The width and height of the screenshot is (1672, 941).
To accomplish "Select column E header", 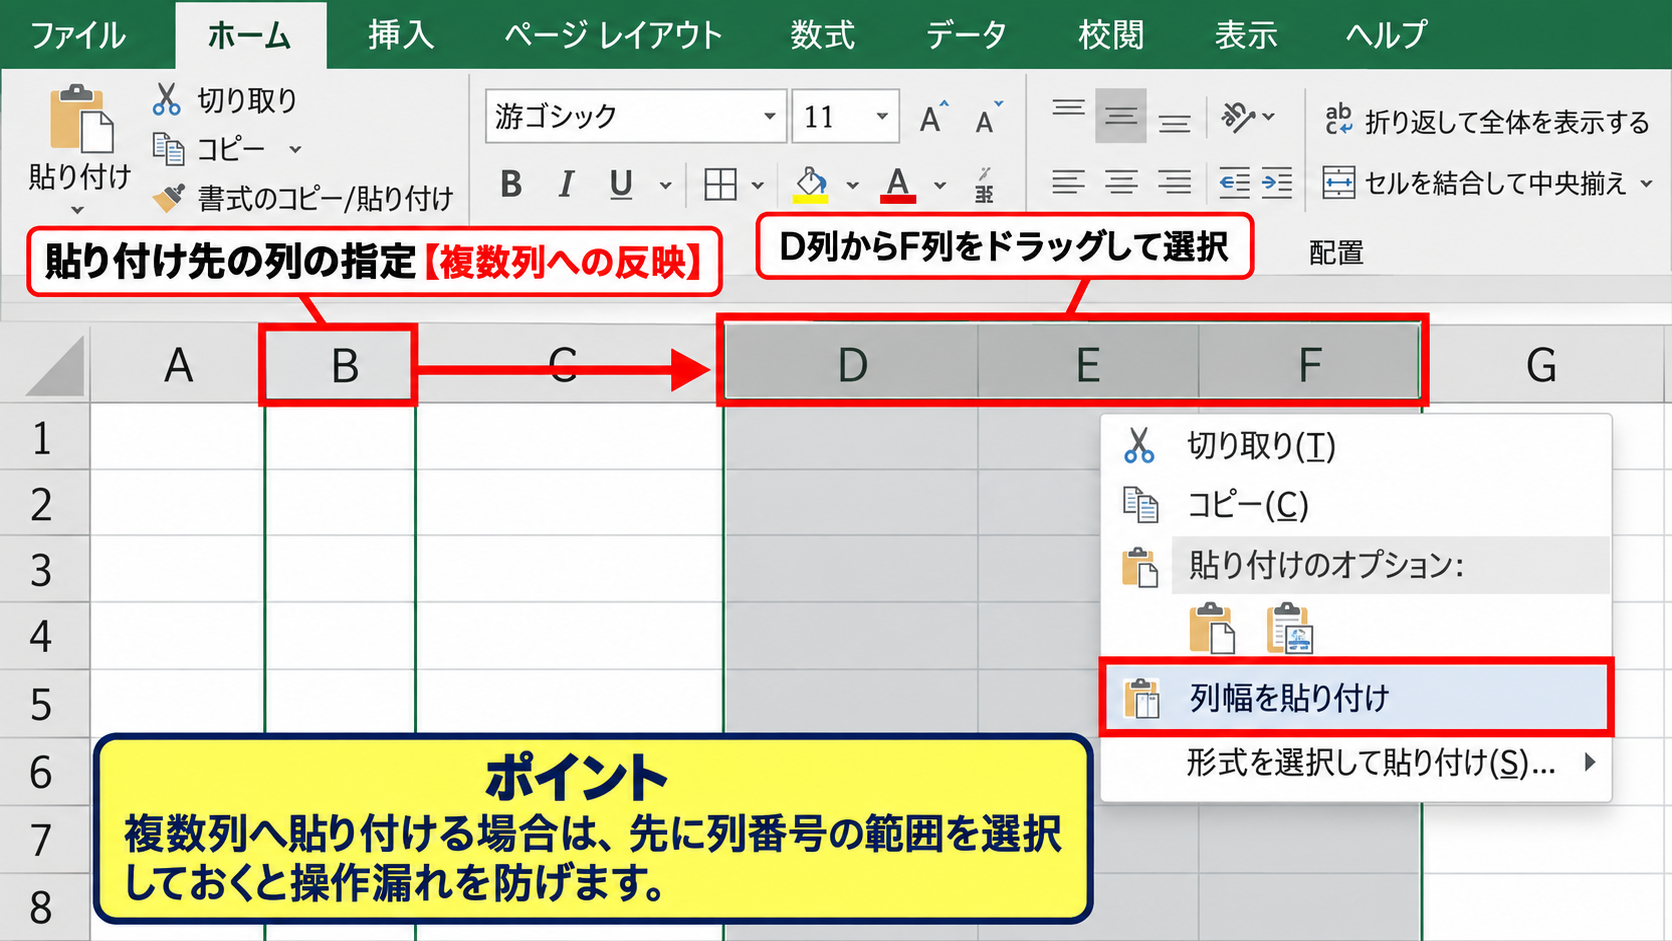I will tap(1088, 365).
